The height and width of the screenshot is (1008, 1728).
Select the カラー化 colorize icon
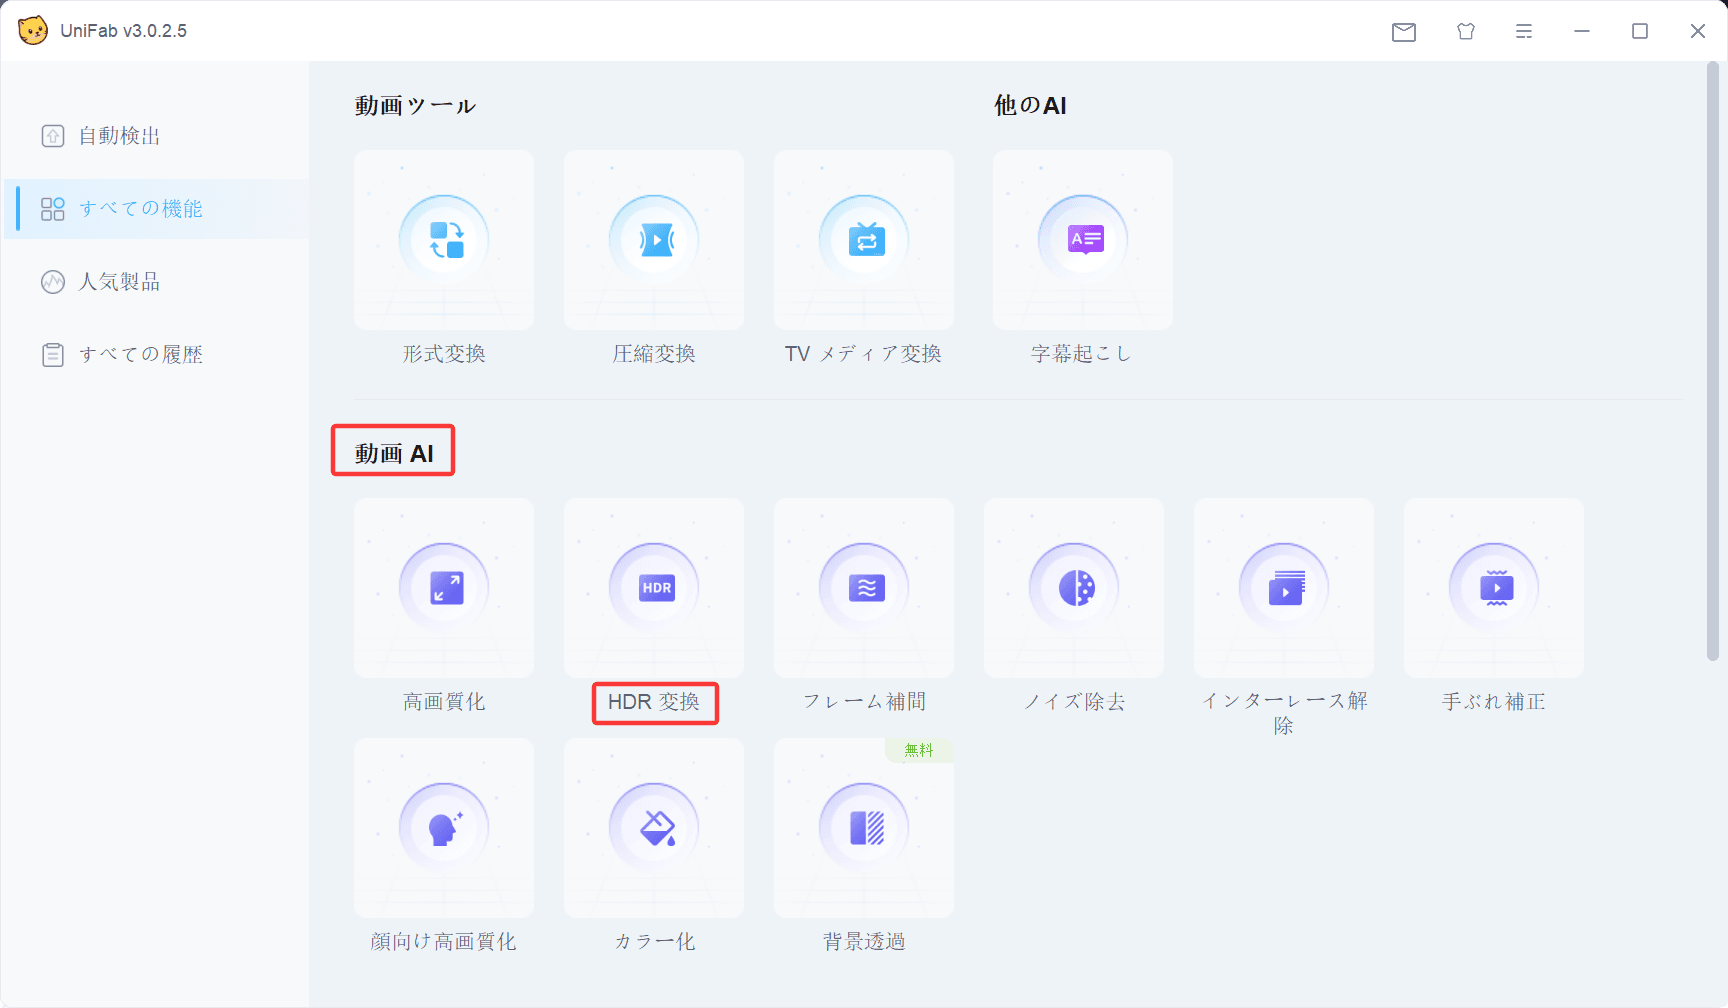[654, 828]
